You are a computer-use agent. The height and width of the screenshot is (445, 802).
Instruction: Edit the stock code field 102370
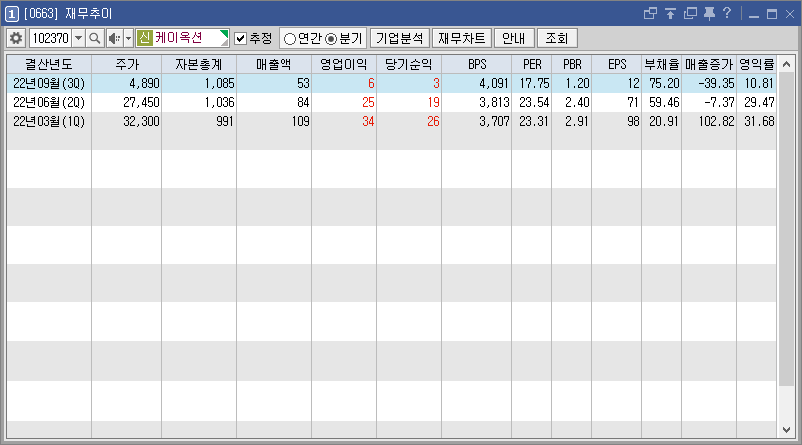pos(51,38)
